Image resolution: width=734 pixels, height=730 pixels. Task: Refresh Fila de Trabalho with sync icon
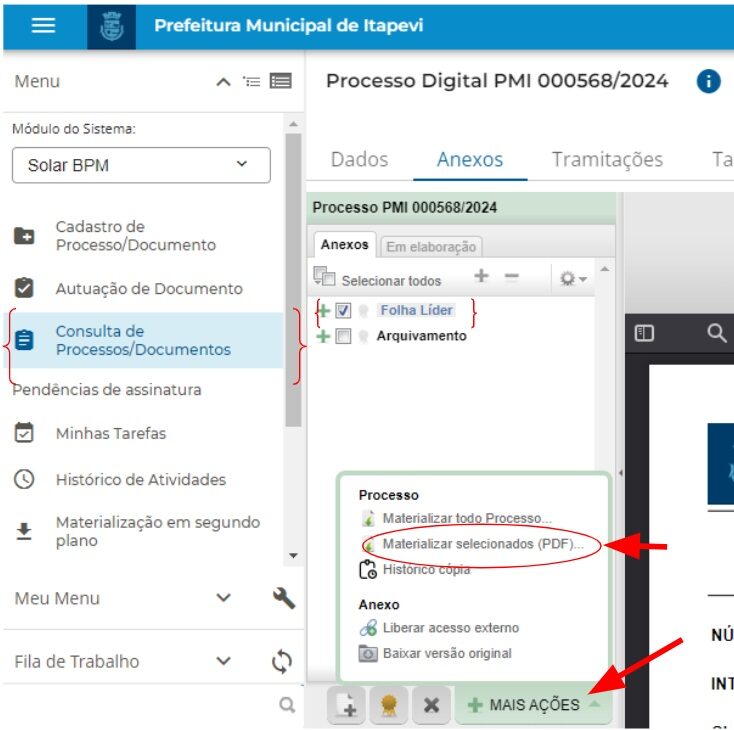point(282,661)
